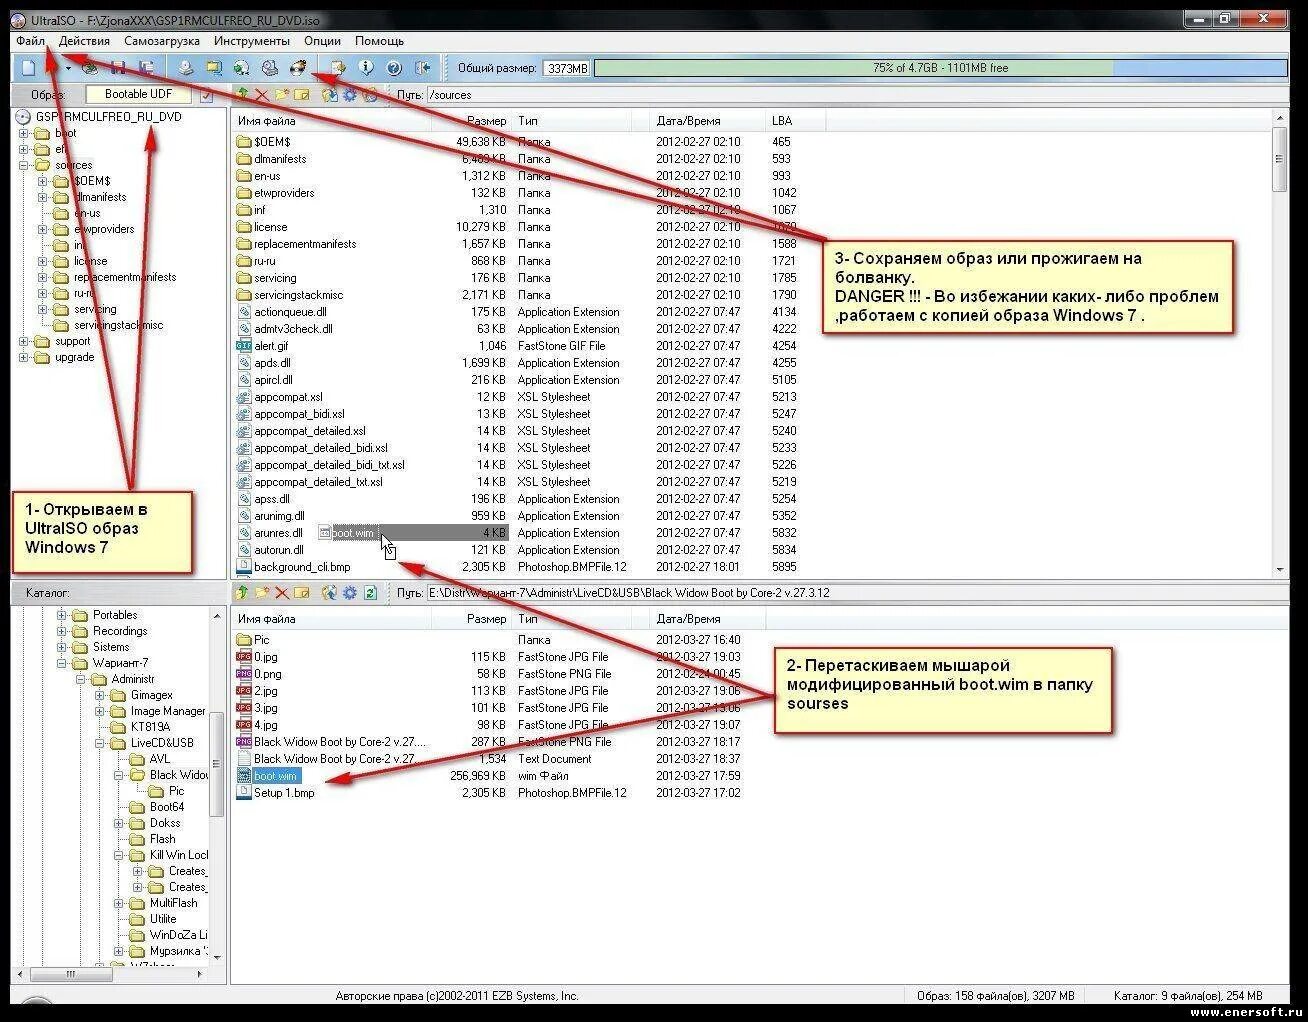The width and height of the screenshot is (1308, 1022).
Task: Open the image Info properties icon
Action: (x=366, y=68)
